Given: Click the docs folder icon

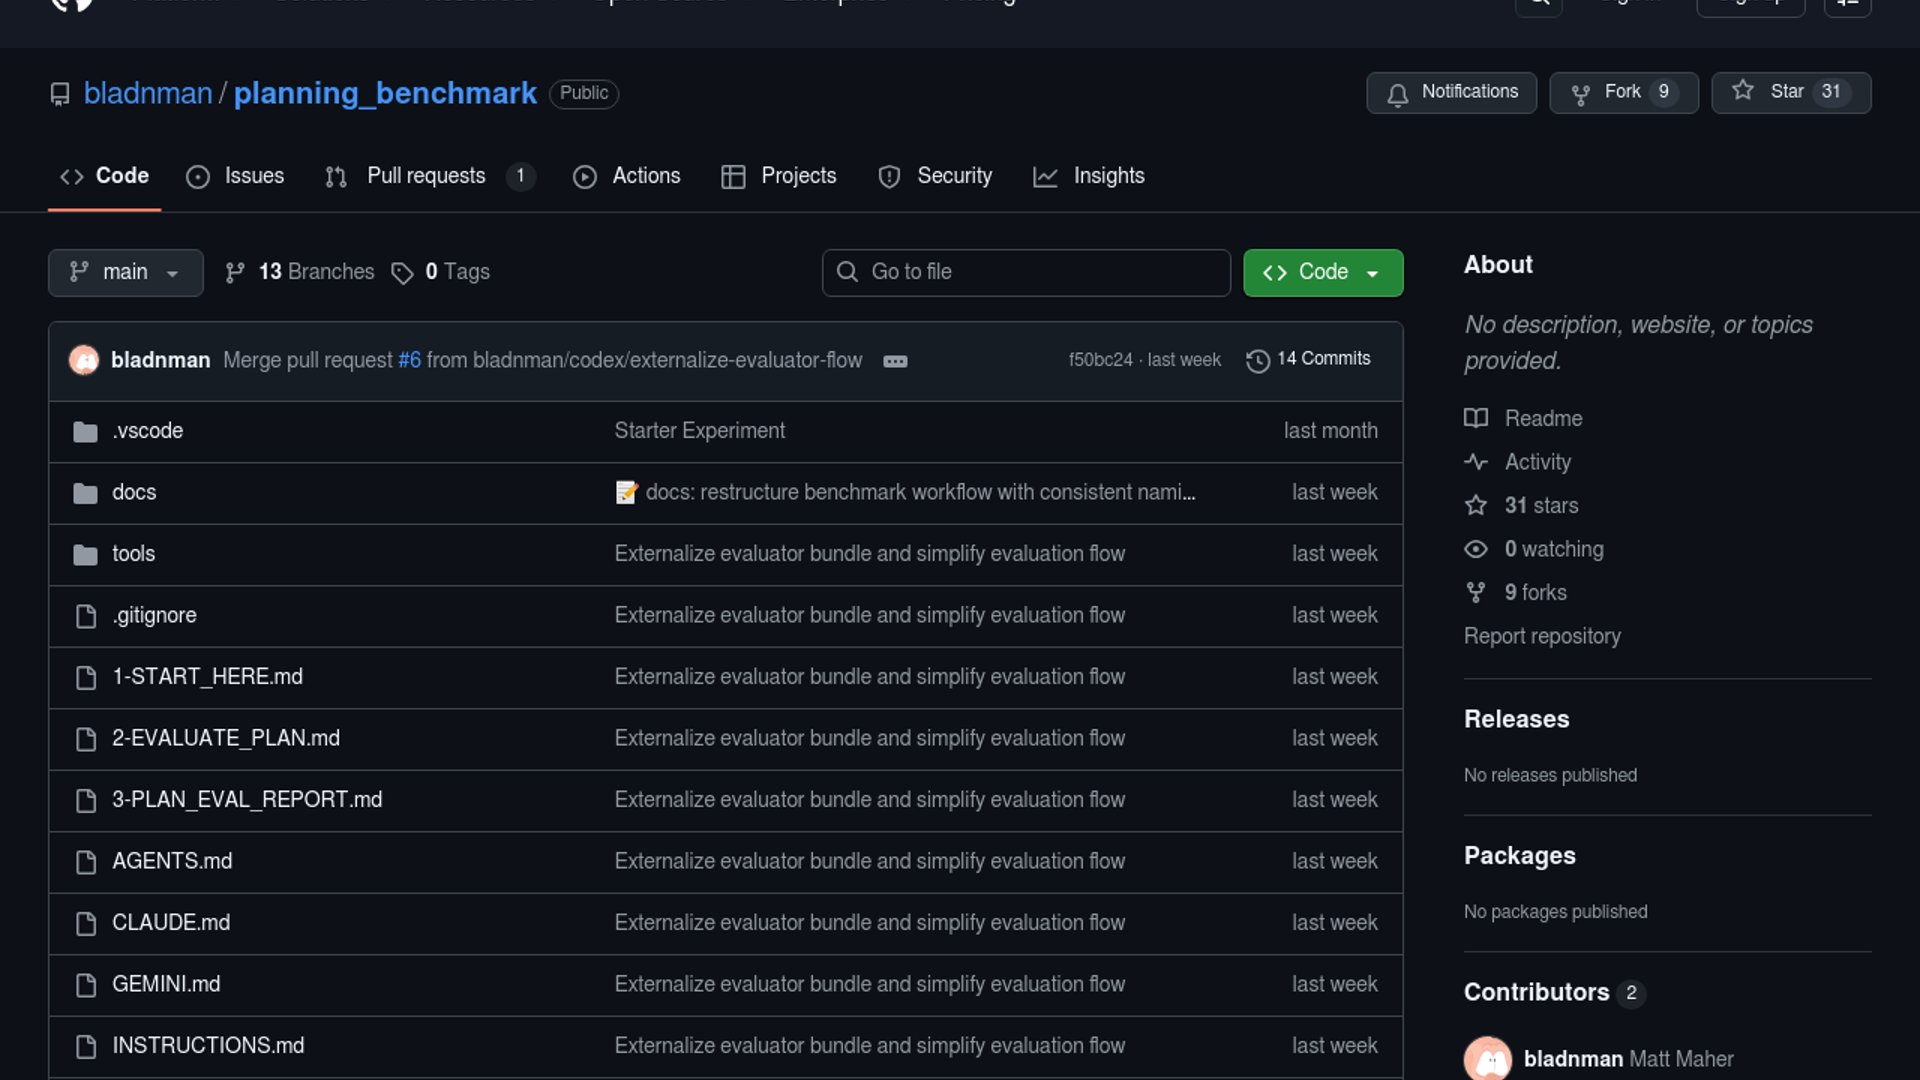Looking at the screenshot, I should click(x=85, y=493).
